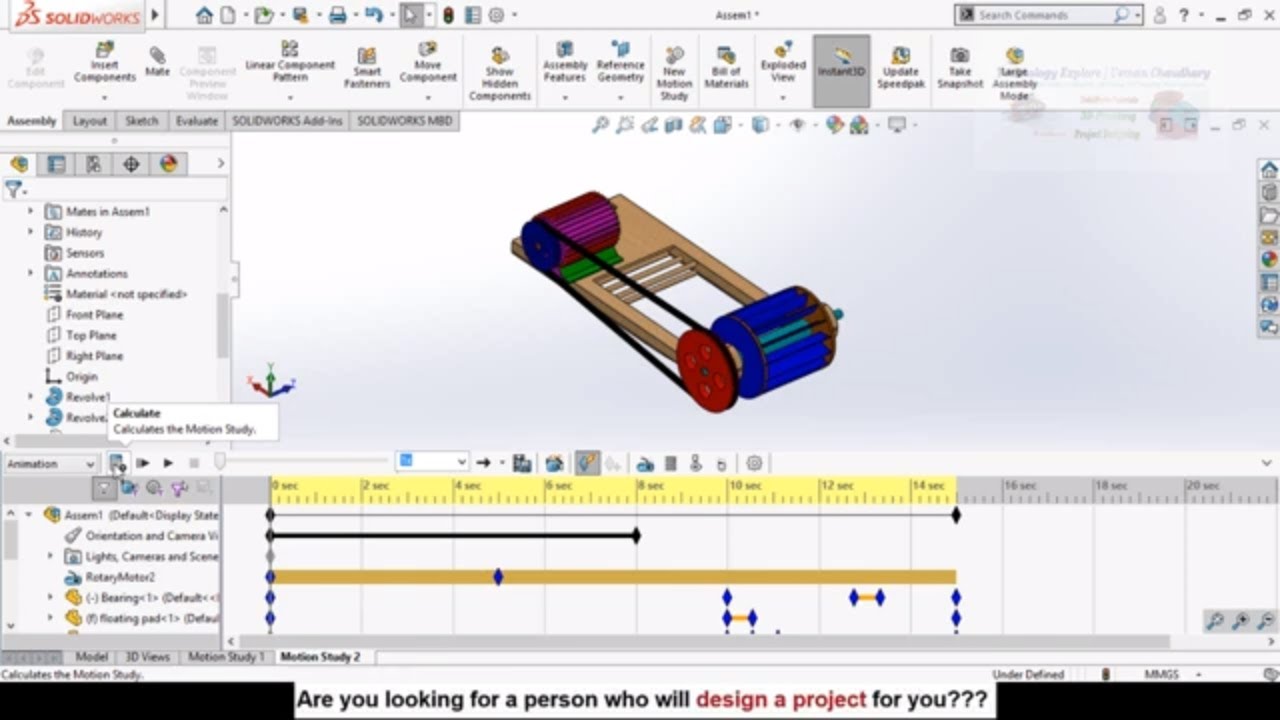Collapse the Assem1 node in motion tree
This screenshot has height=720, width=1280.
click(29, 514)
